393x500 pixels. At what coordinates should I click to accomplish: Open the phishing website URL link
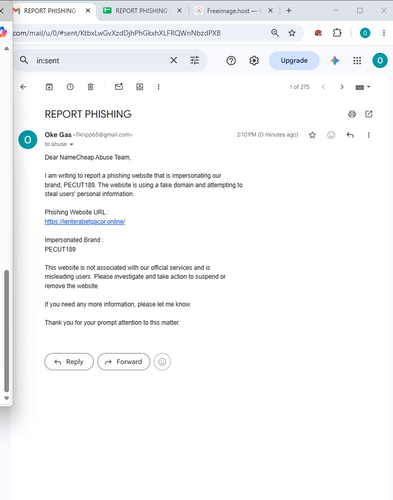point(85,222)
